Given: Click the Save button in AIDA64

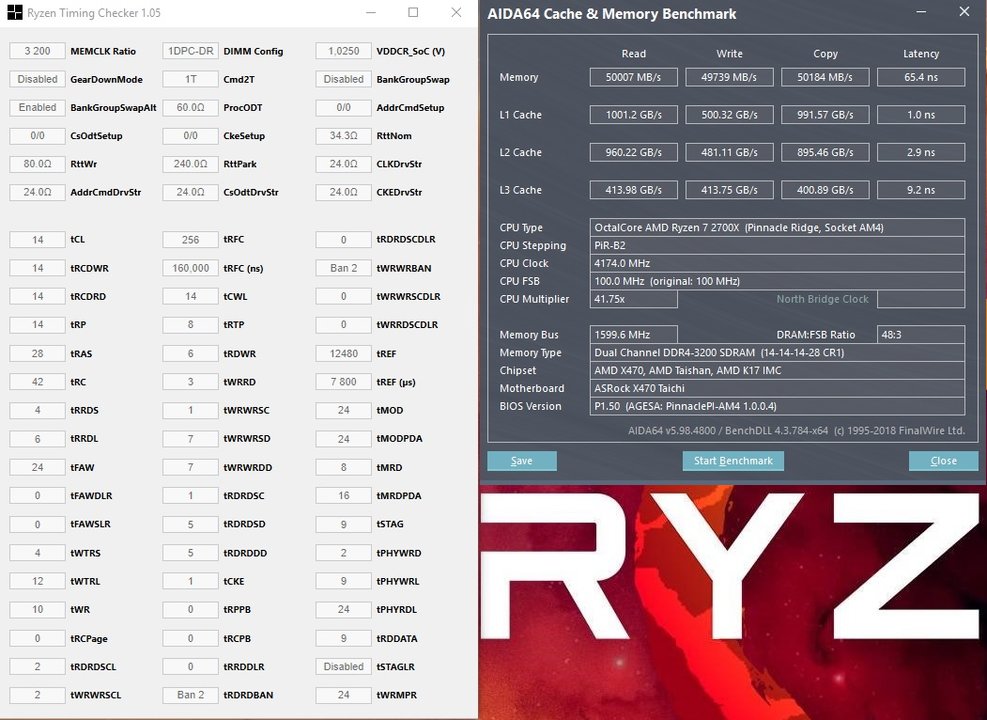Looking at the screenshot, I should coord(522,461).
